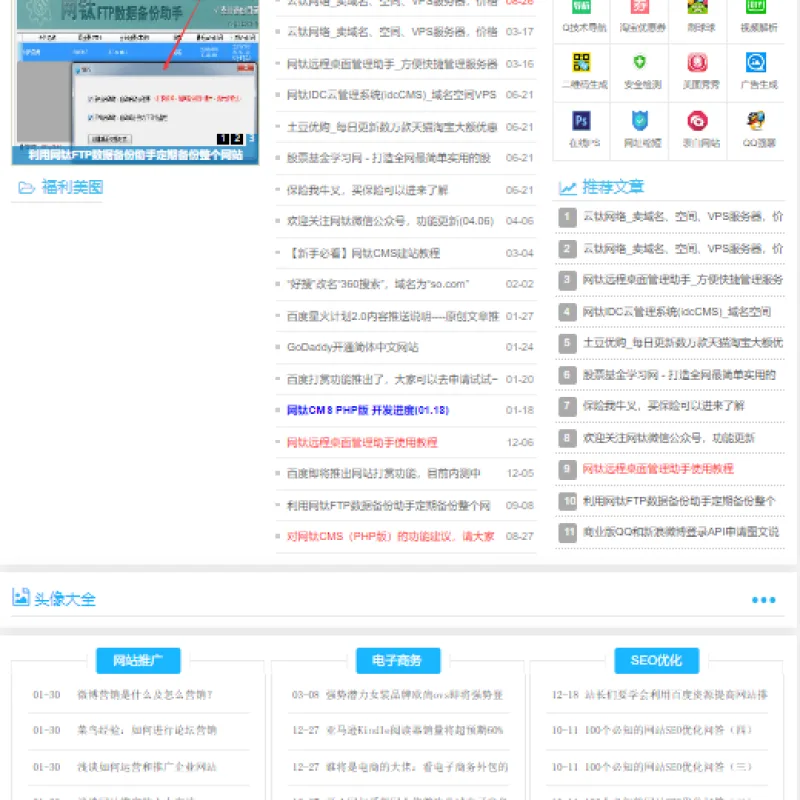Open the 360搜索 so.com article
Screen dimensions: 800x800
378,284
